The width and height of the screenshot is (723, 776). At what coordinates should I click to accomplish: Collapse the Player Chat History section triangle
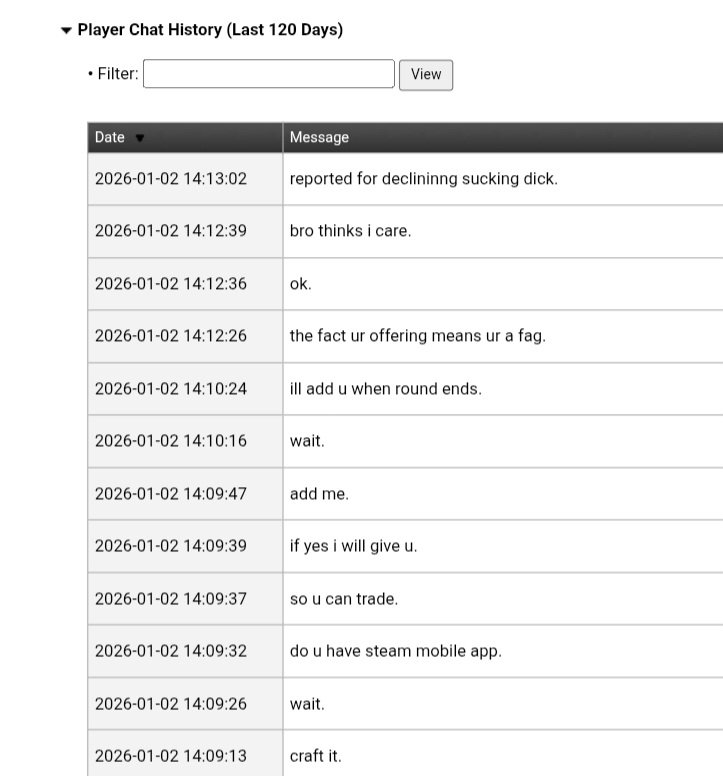click(x=66, y=31)
